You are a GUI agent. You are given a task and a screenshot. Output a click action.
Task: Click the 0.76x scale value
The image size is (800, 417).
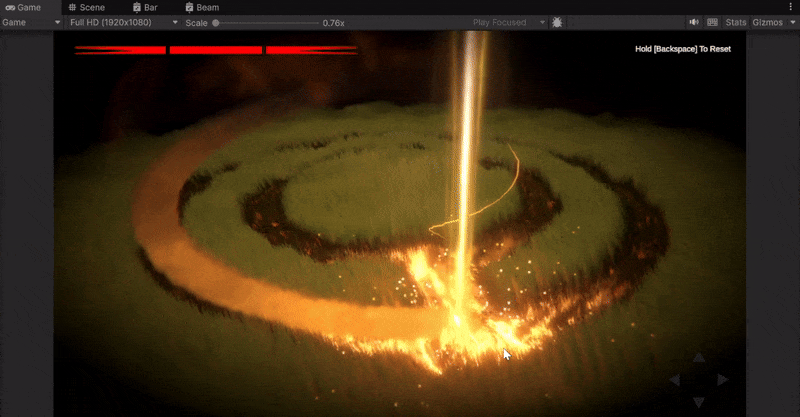click(333, 23)
